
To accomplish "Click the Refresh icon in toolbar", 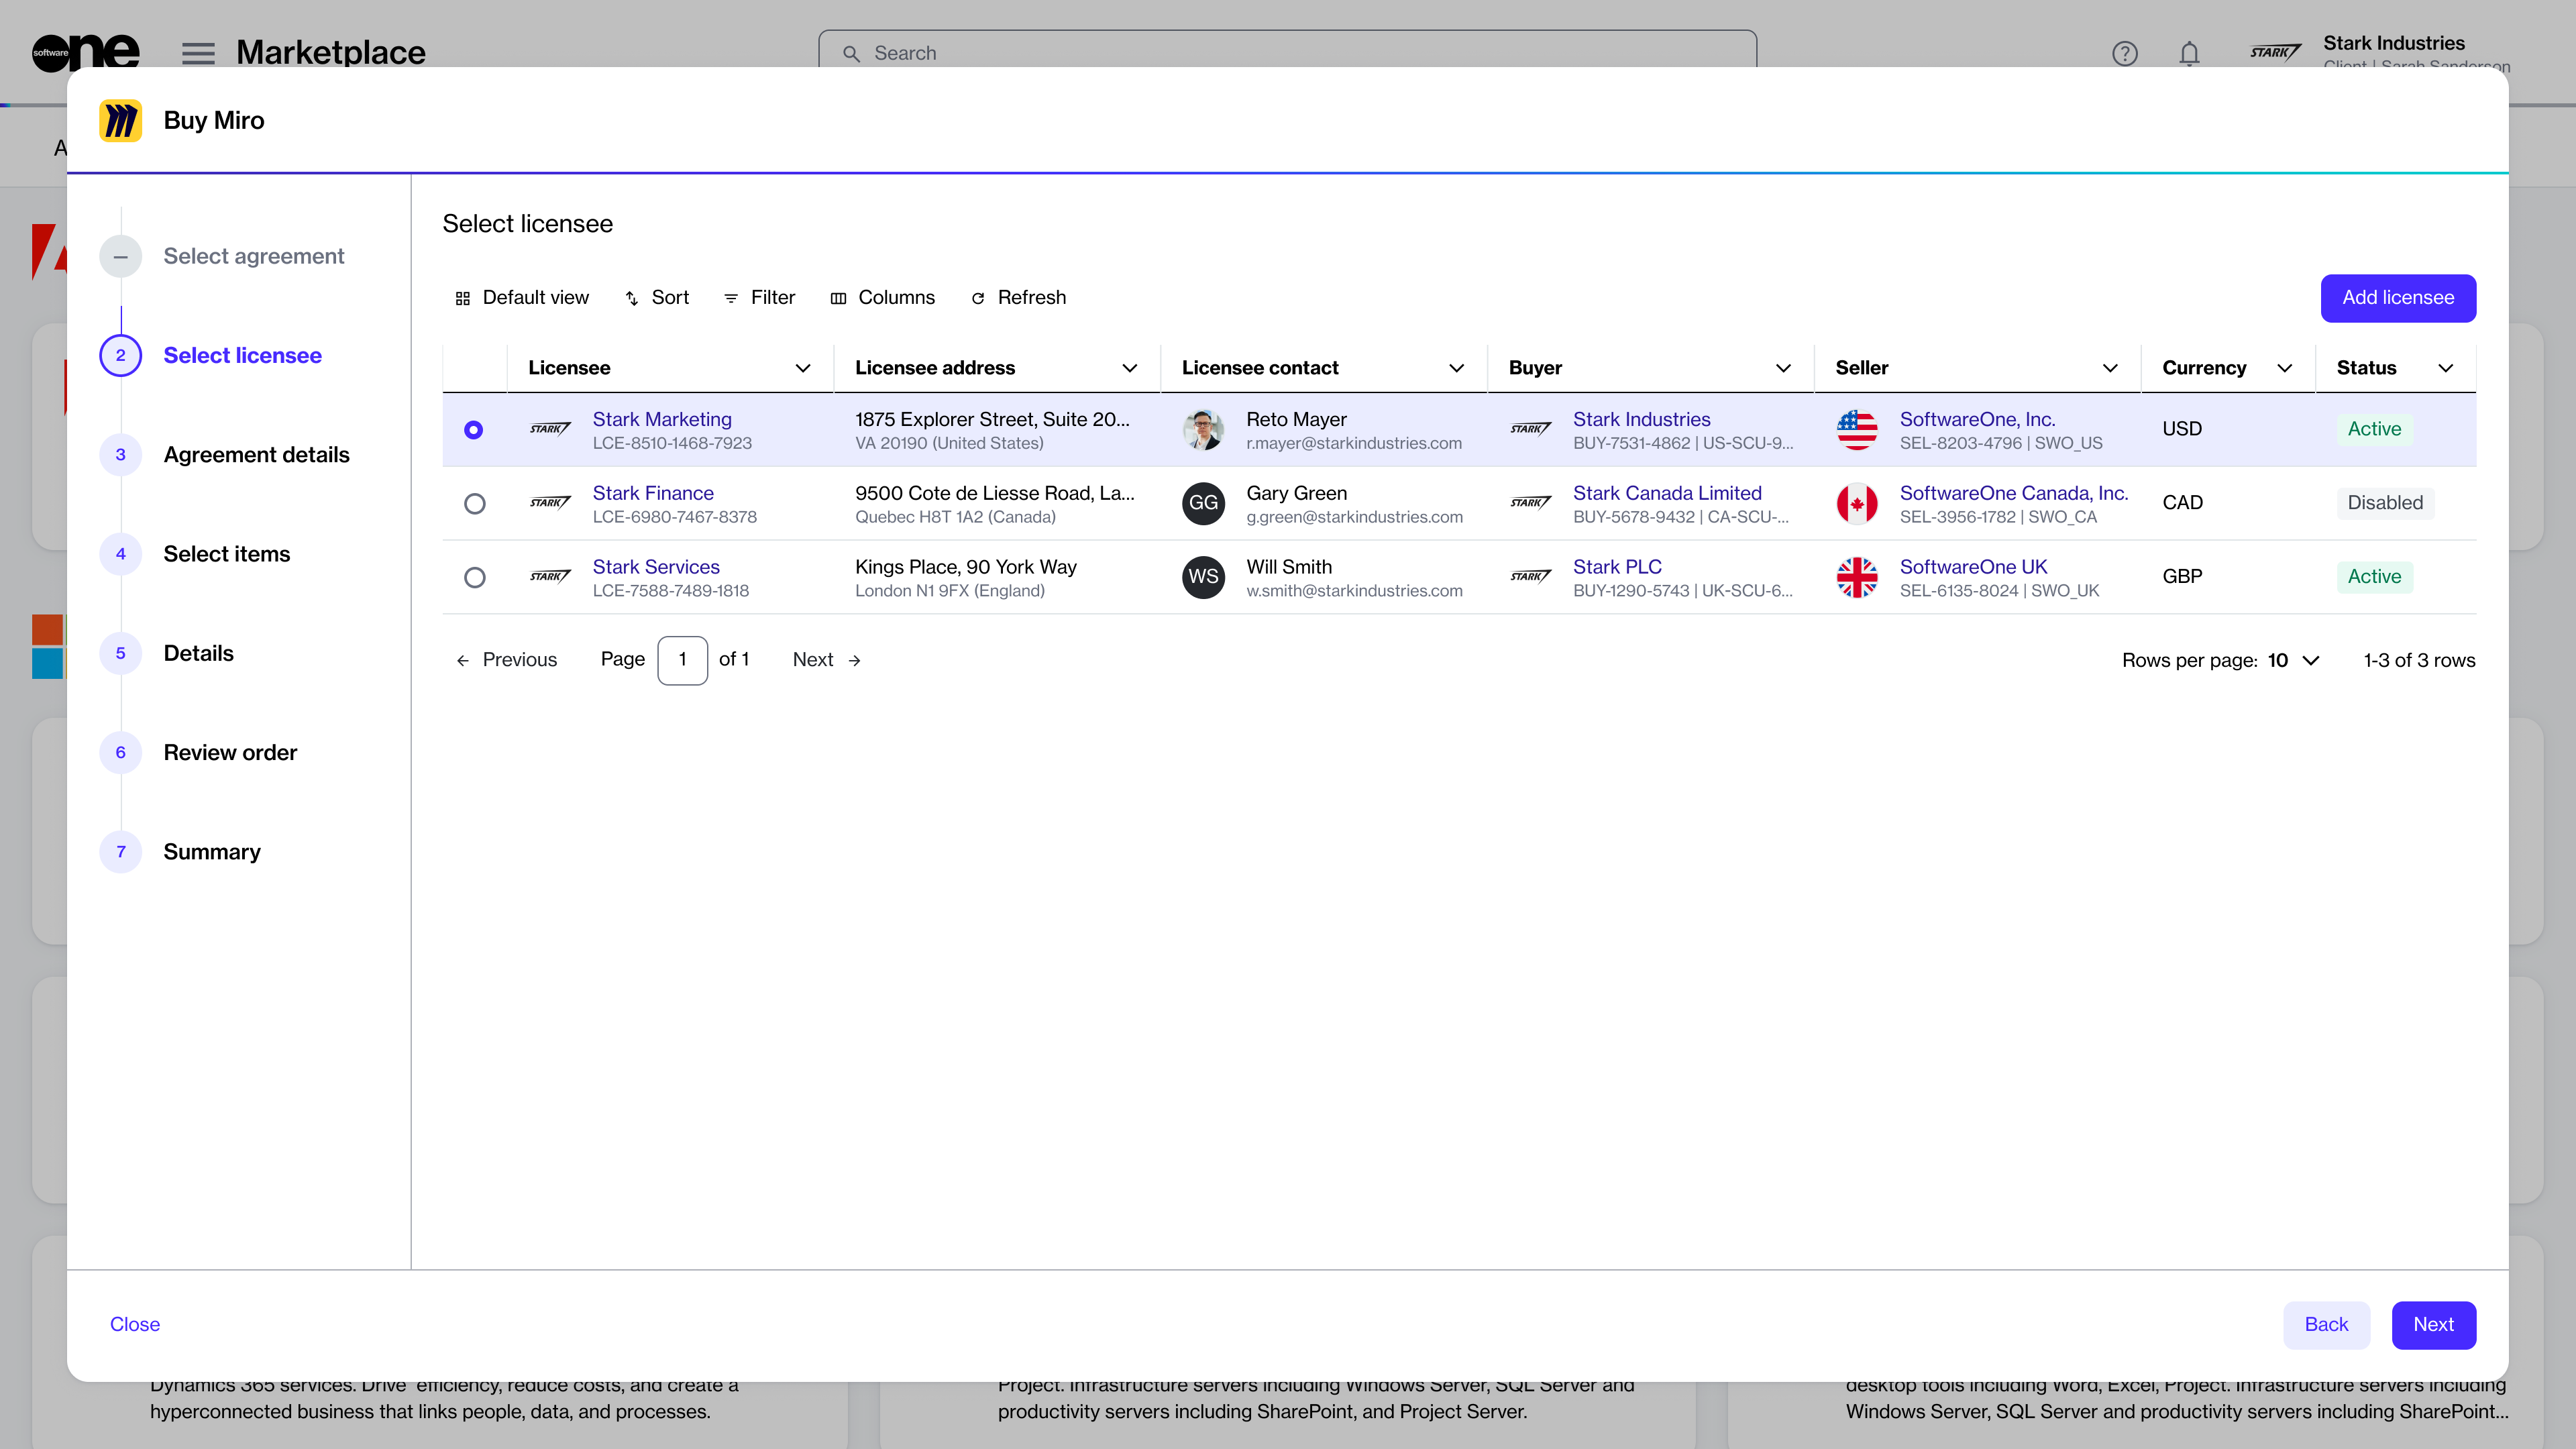I will (978, 298).
